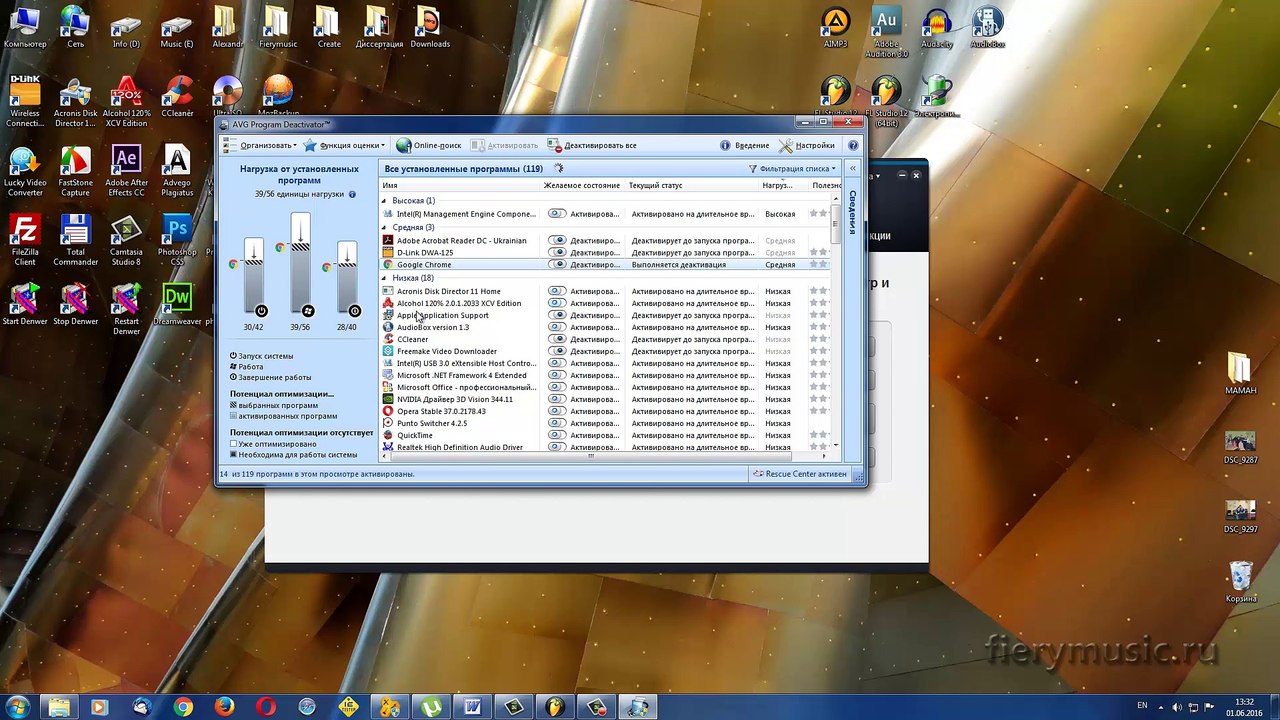
Task: Toggle state switch for Intel(R) Management Engine
Action: coord(557,214)
